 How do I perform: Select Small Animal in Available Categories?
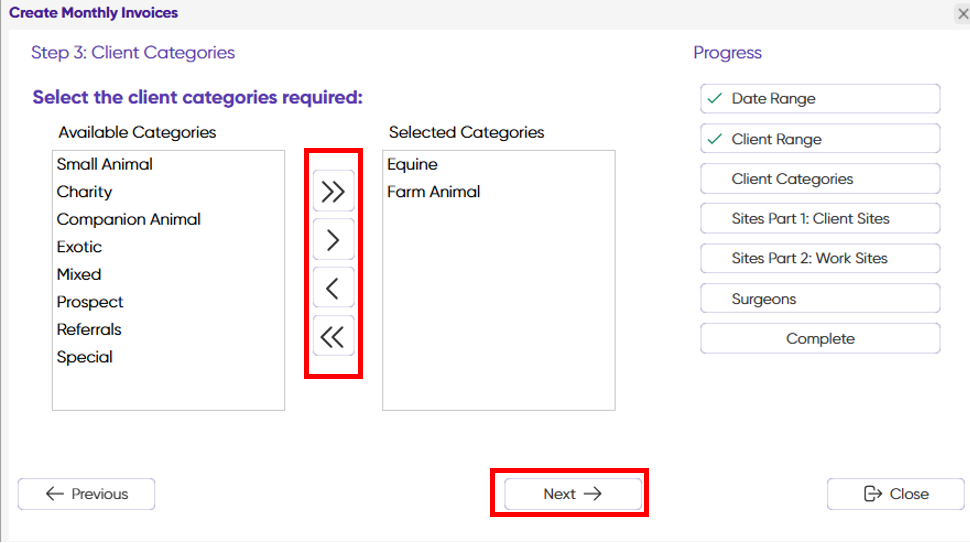click(x=105, y=164)
